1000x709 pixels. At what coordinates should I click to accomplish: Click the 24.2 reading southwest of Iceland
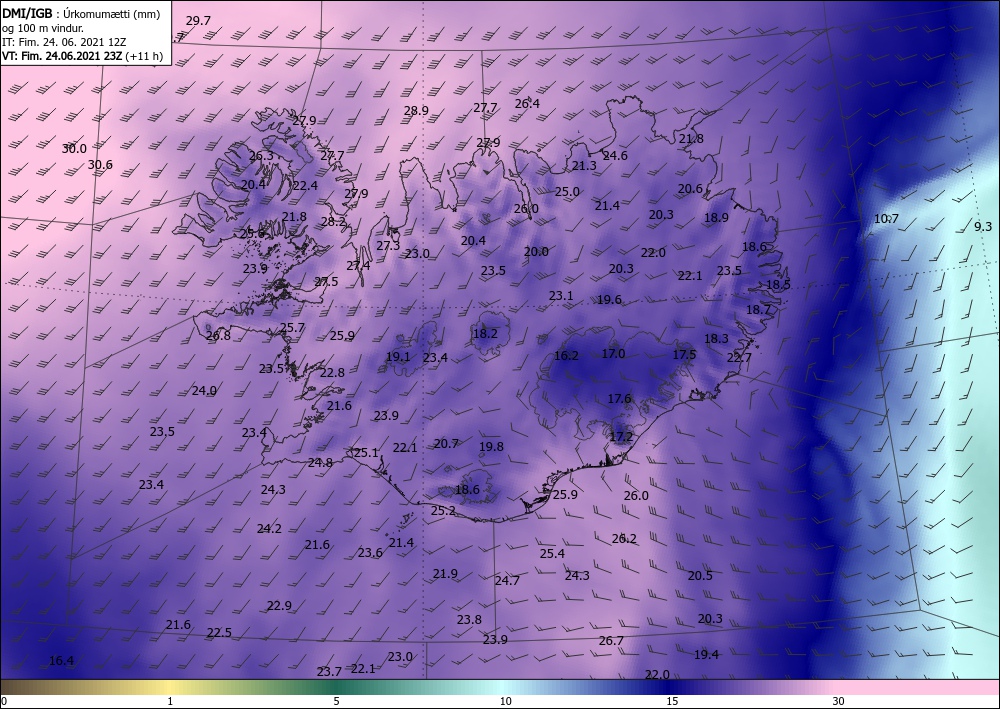[x=269, y=529]
